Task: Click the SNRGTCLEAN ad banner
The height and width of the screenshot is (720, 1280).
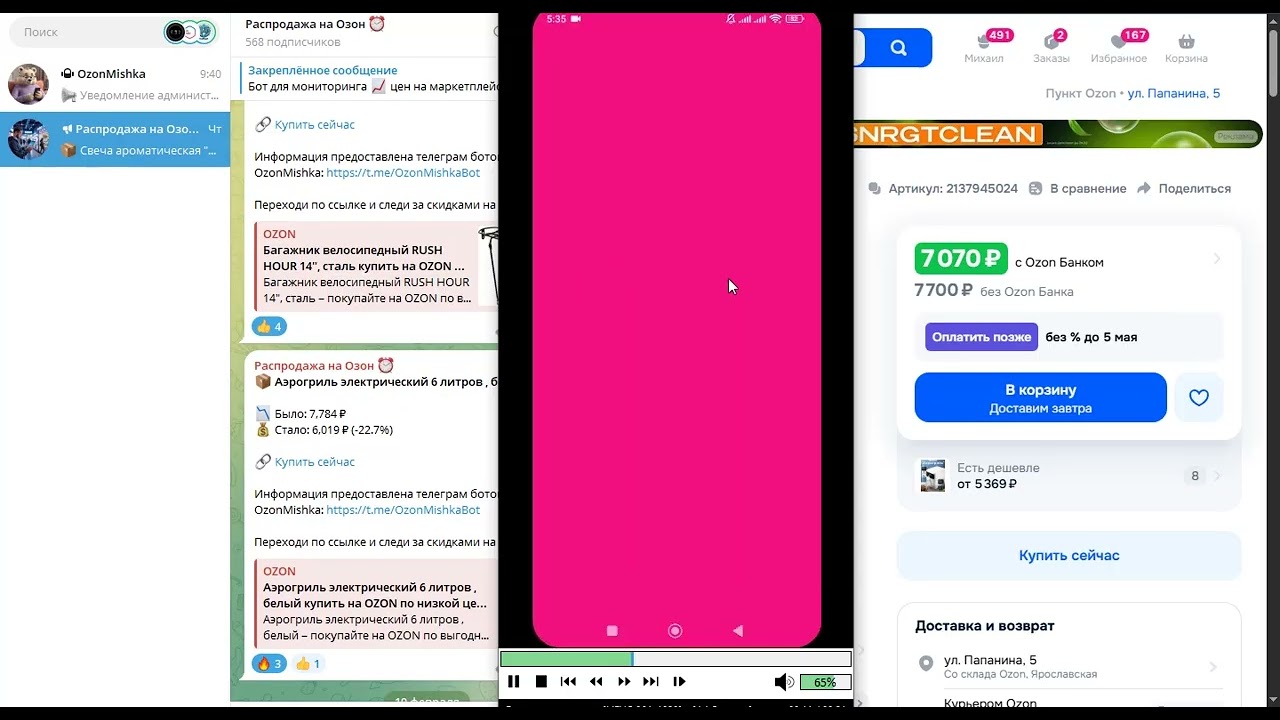Action: [x=1058, y=134]
